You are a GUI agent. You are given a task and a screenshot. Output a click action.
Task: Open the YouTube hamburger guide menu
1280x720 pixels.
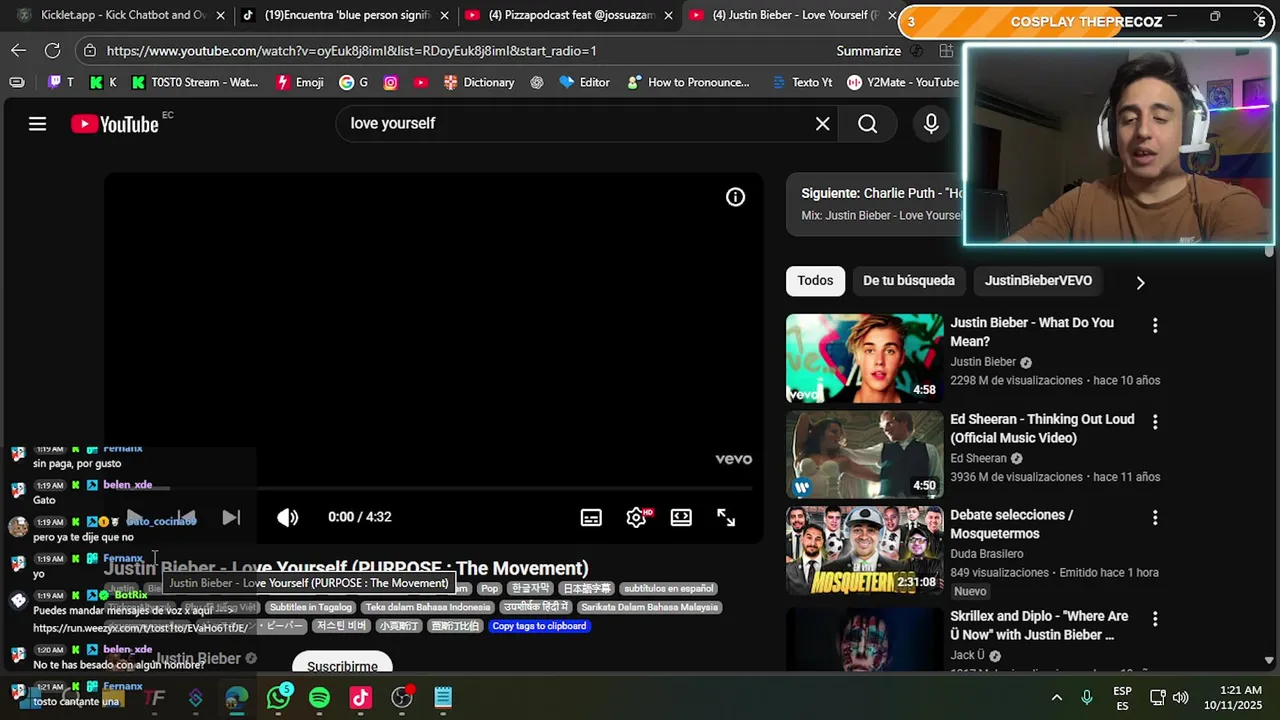(x=37, y=124)
